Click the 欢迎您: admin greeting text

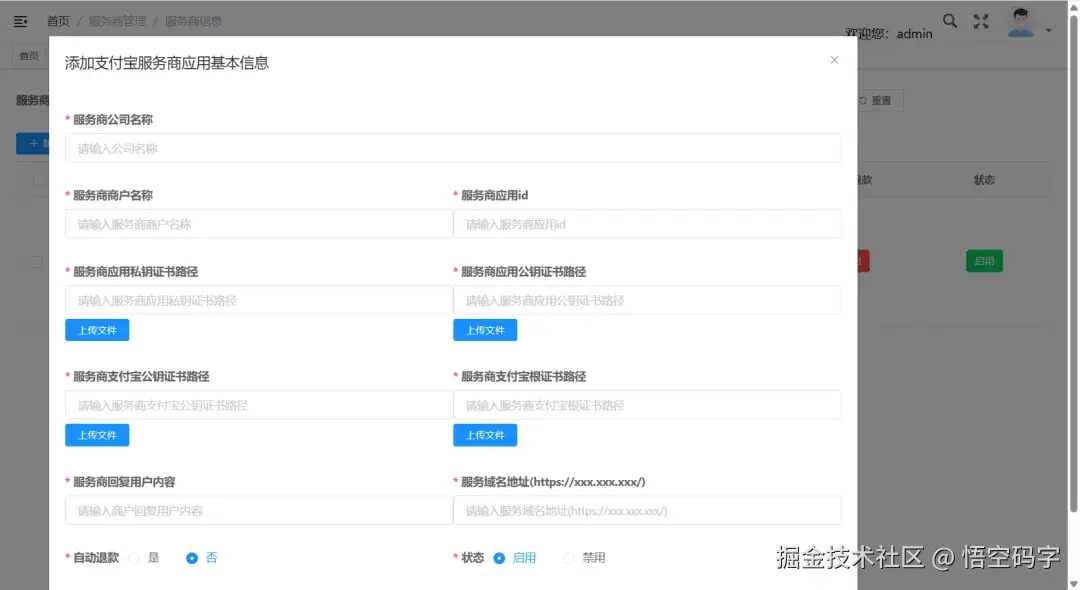889,34
